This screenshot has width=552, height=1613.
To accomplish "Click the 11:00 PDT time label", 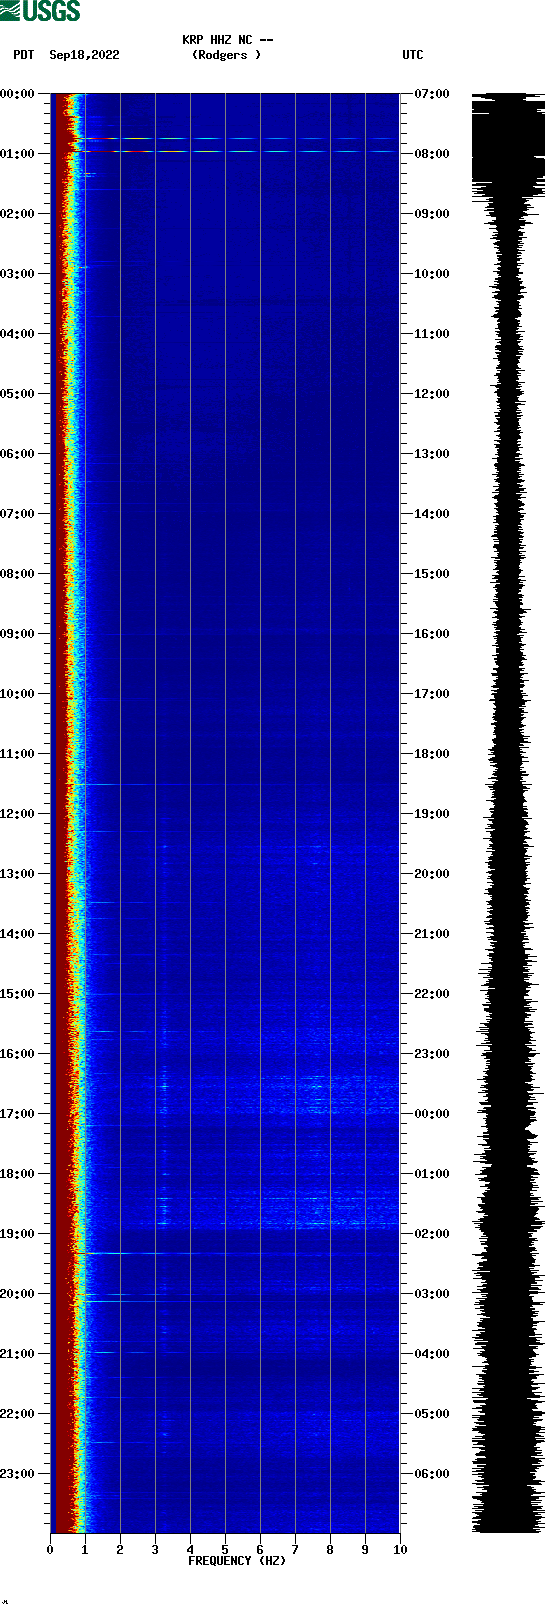I will 18,754.
